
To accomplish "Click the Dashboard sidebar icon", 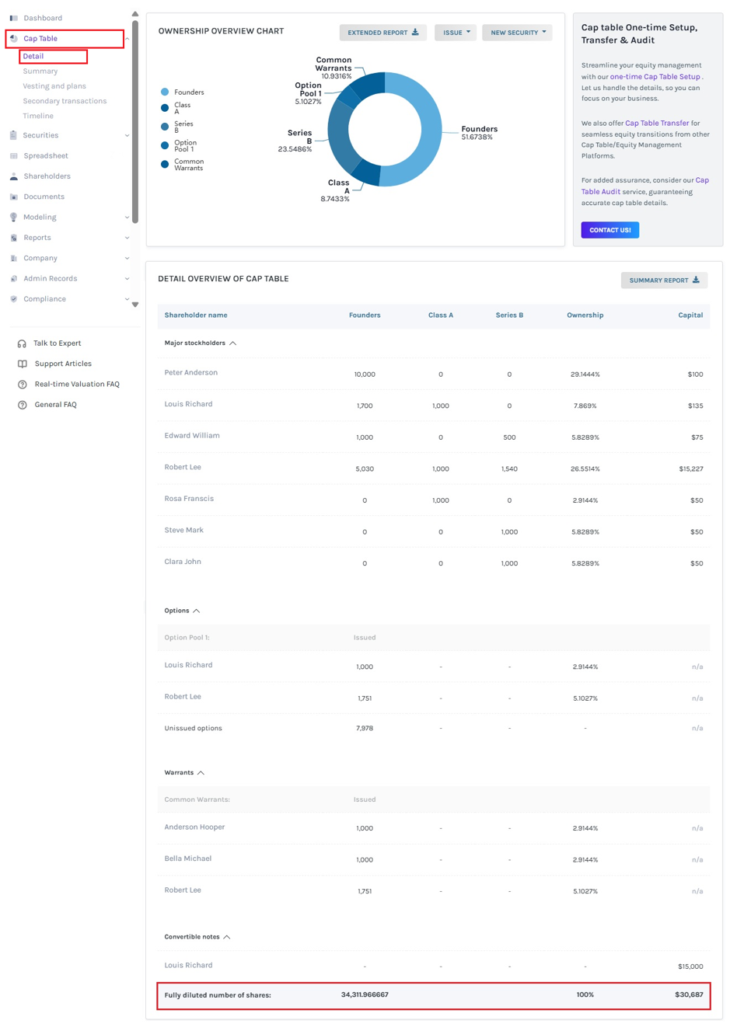I will tap(14, 18).
